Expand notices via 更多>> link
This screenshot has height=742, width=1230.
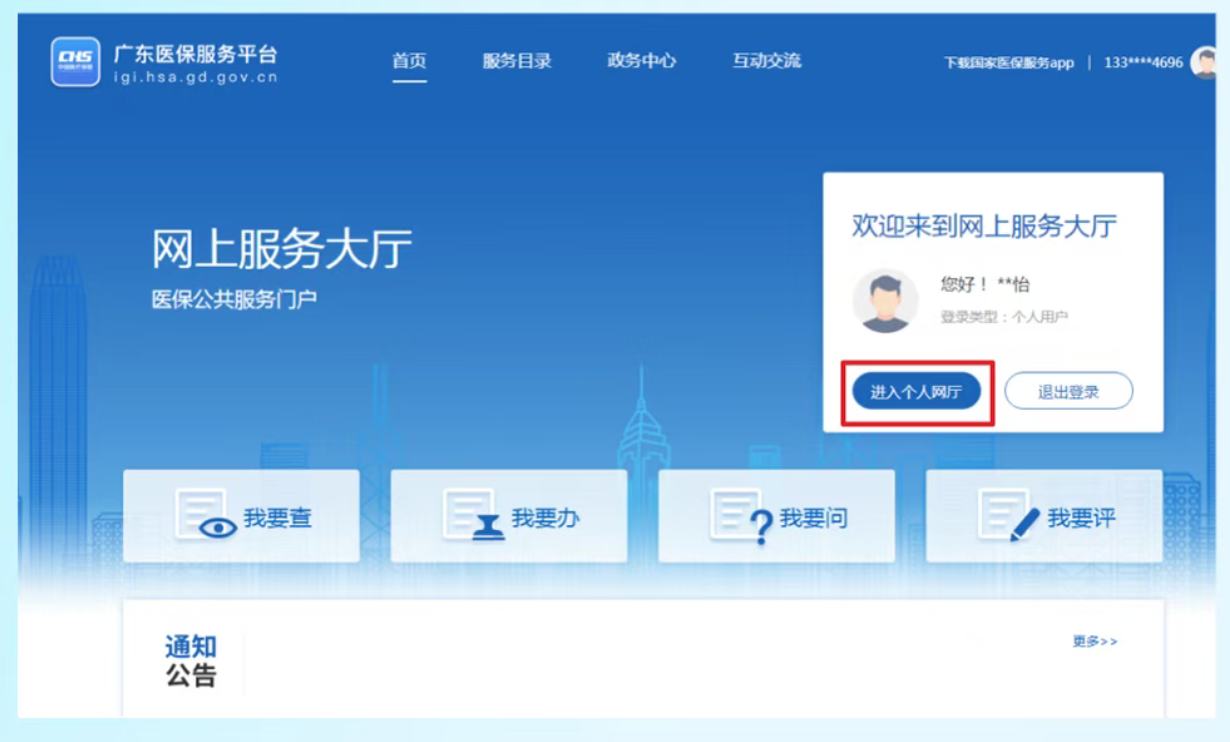[x=1095, y=641]
